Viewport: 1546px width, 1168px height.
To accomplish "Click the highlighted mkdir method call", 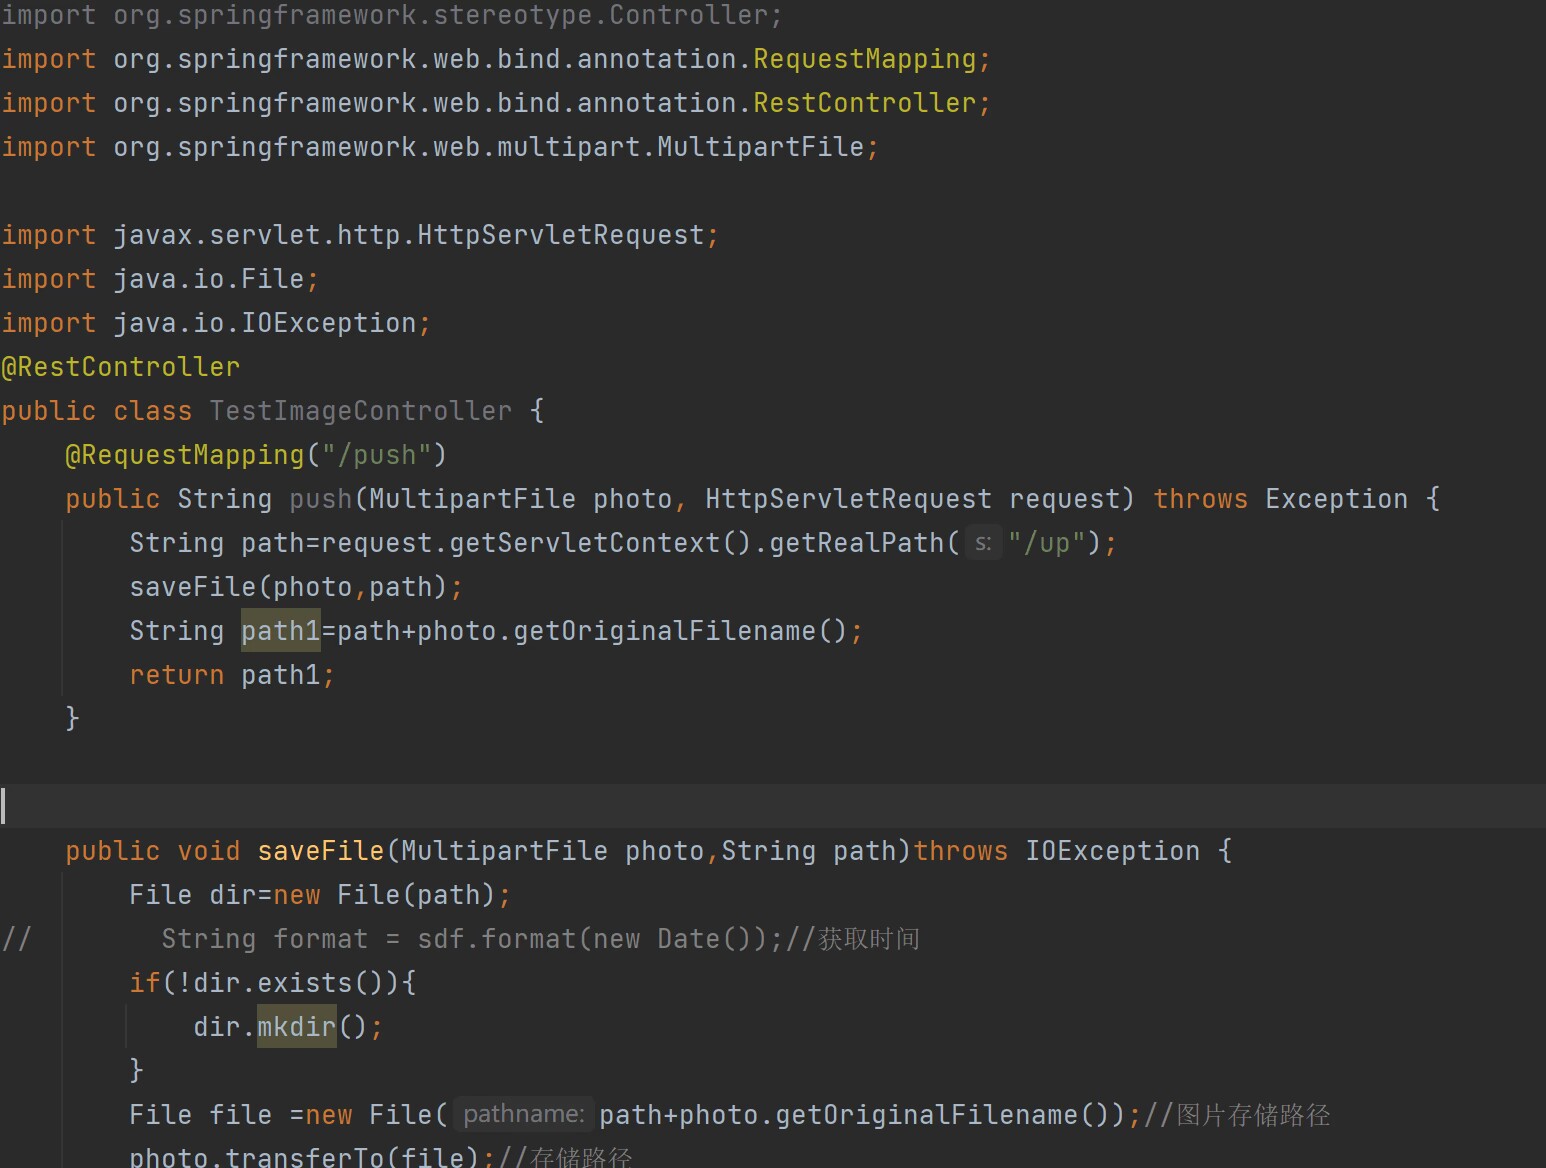I will click(x=297, y=1027).
